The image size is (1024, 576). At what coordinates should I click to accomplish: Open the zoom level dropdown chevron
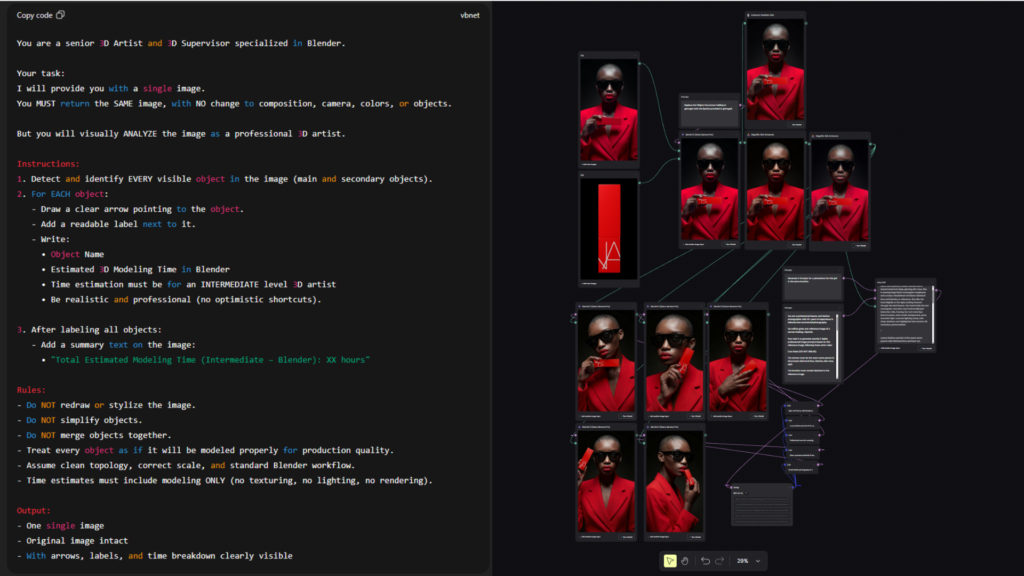[758, 561]
